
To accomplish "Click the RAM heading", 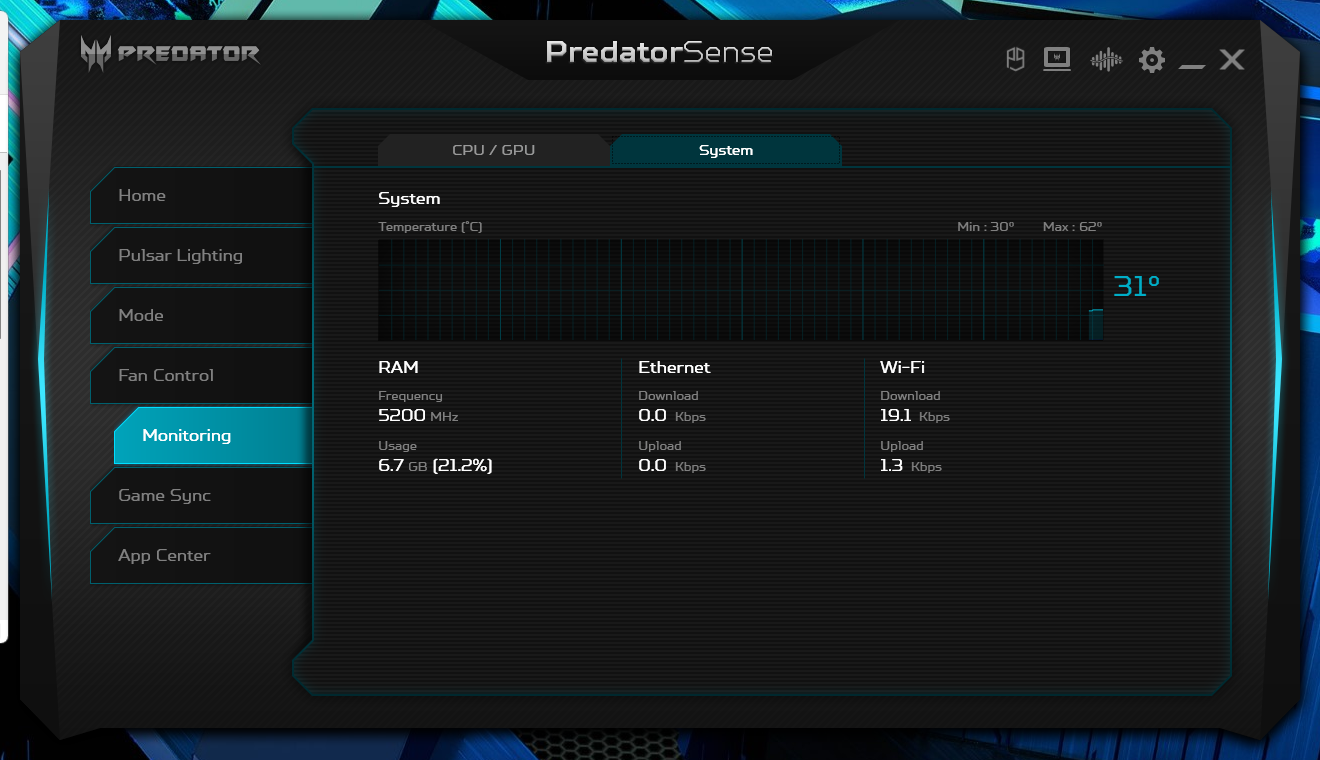I will click(398, 367).
